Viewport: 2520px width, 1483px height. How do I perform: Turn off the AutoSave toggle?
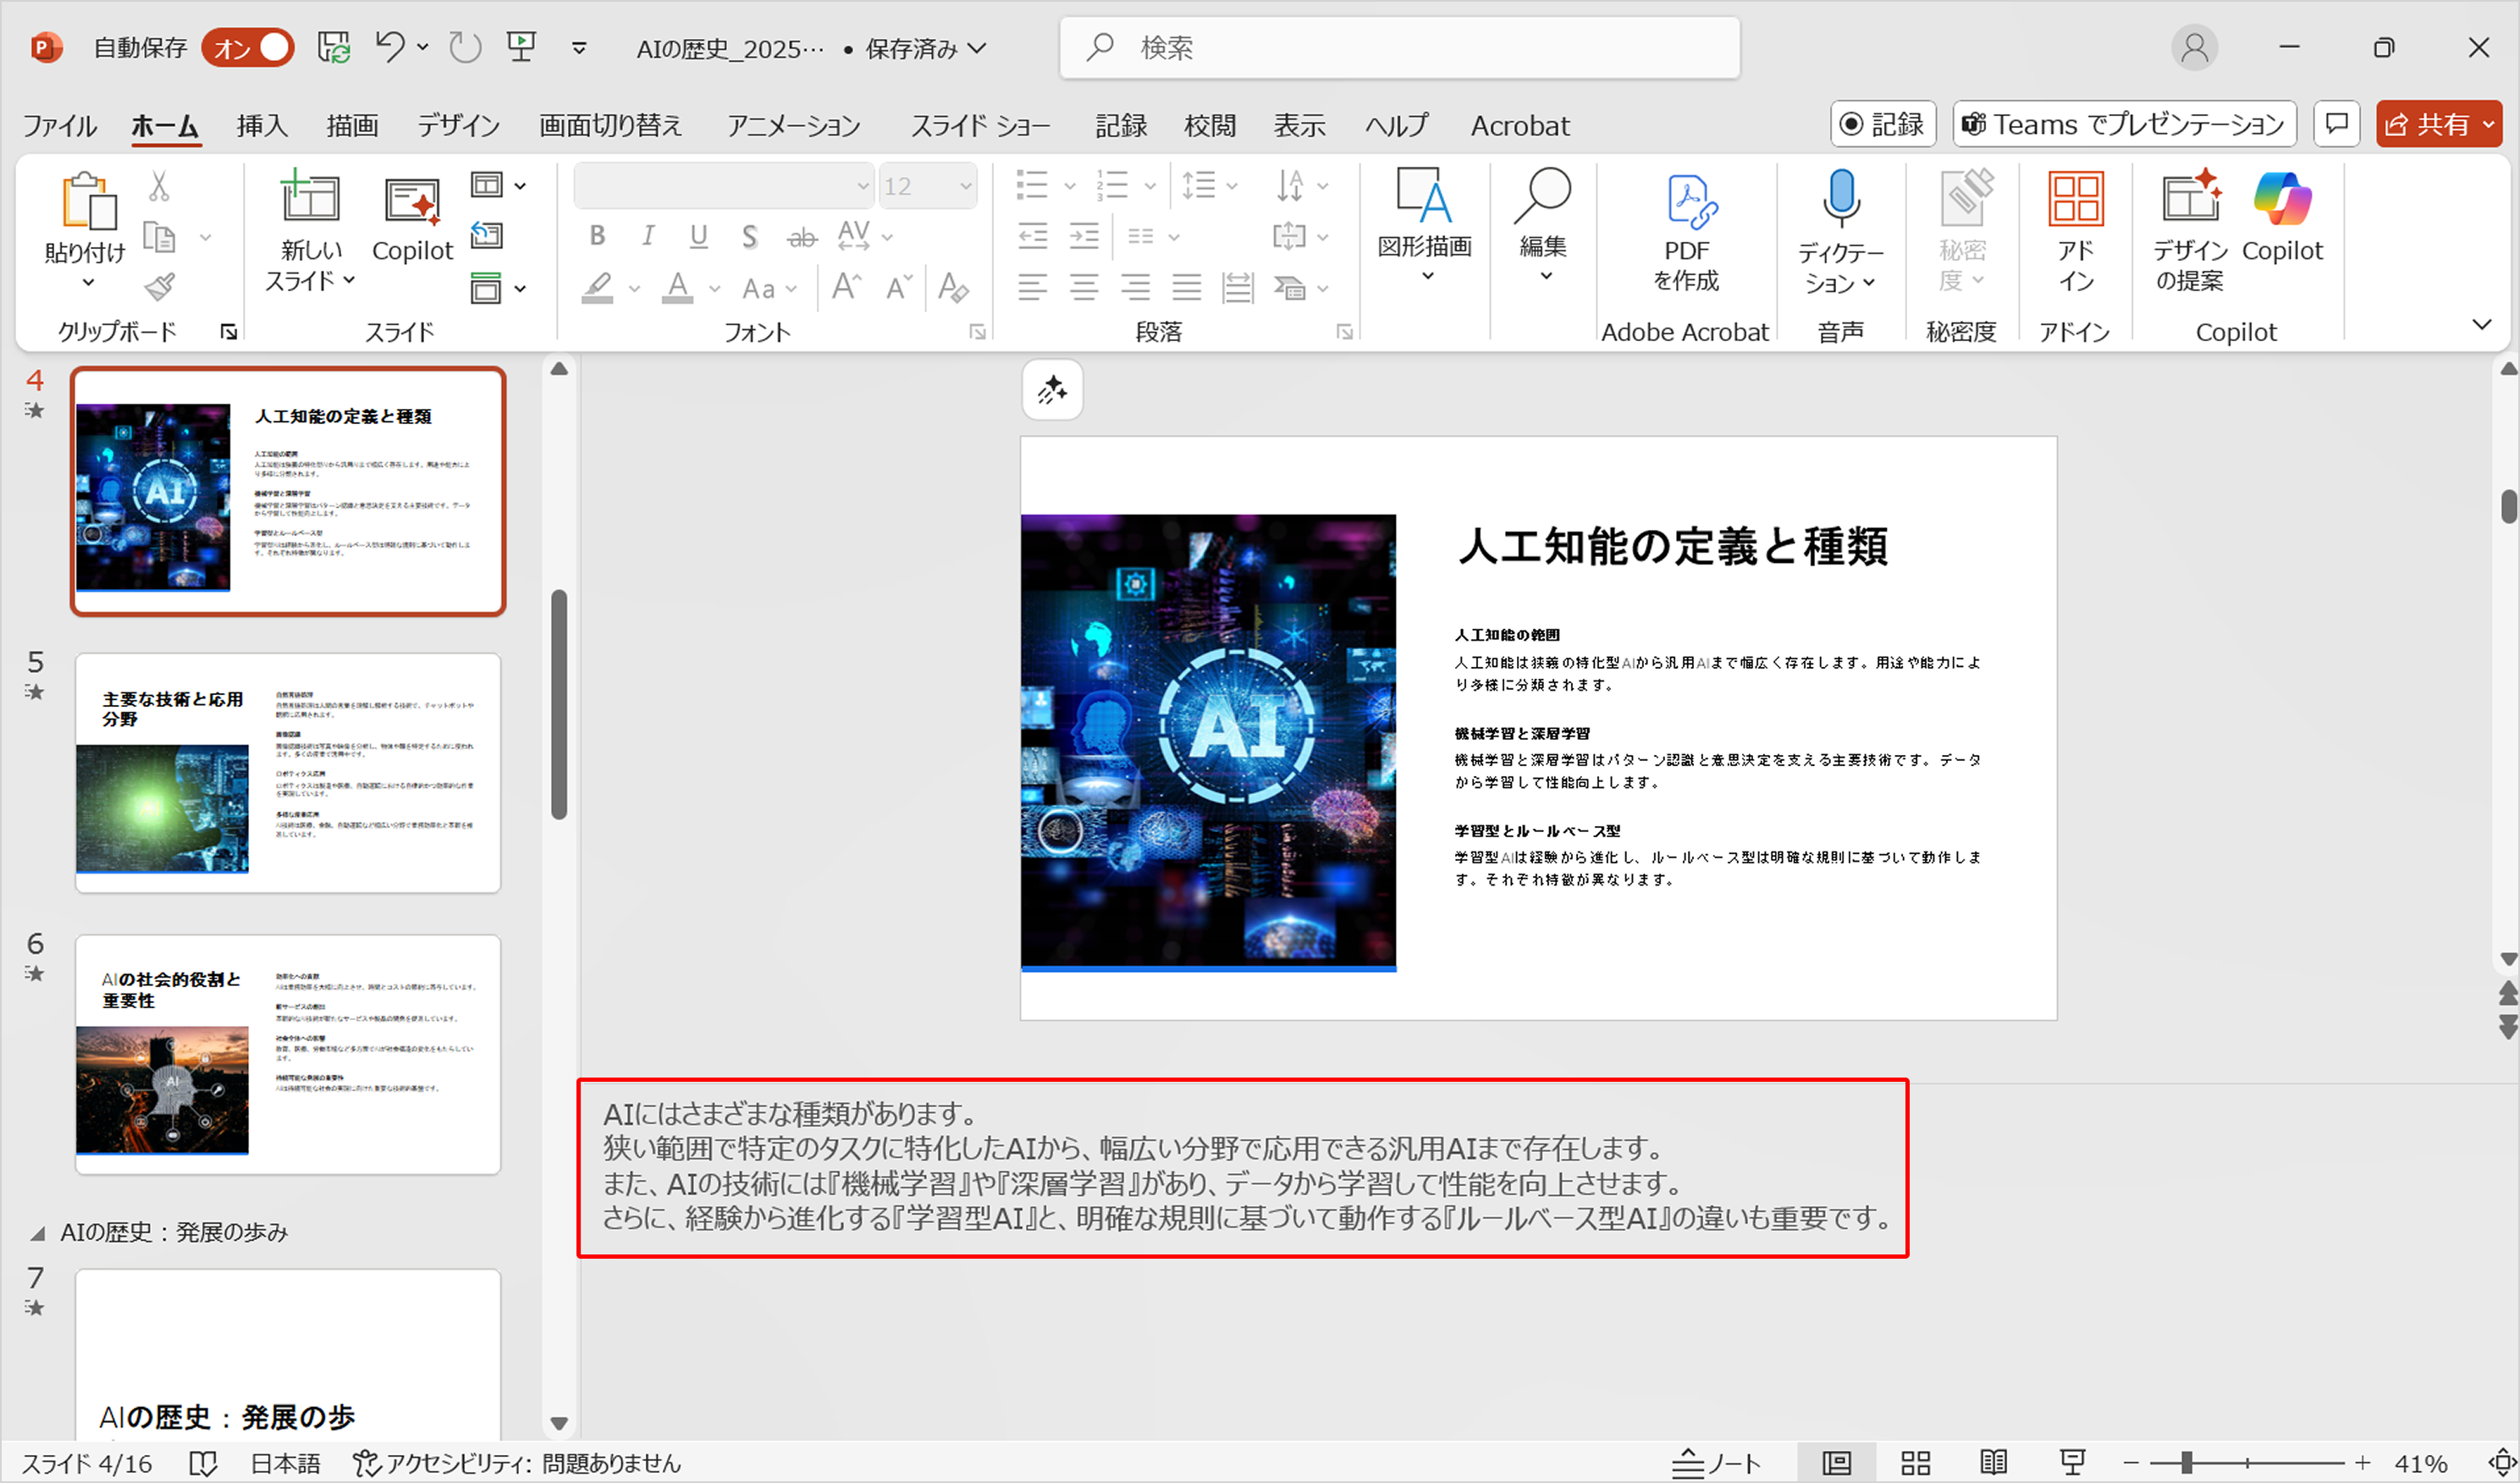247,47
